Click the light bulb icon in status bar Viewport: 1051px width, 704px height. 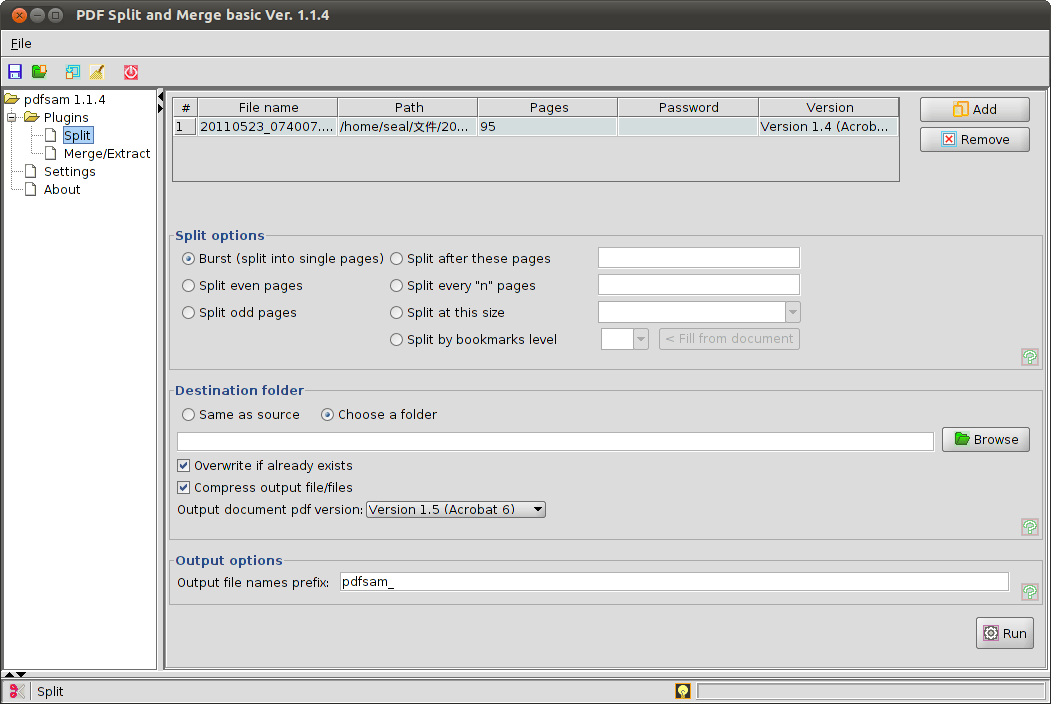click(683, 691)
